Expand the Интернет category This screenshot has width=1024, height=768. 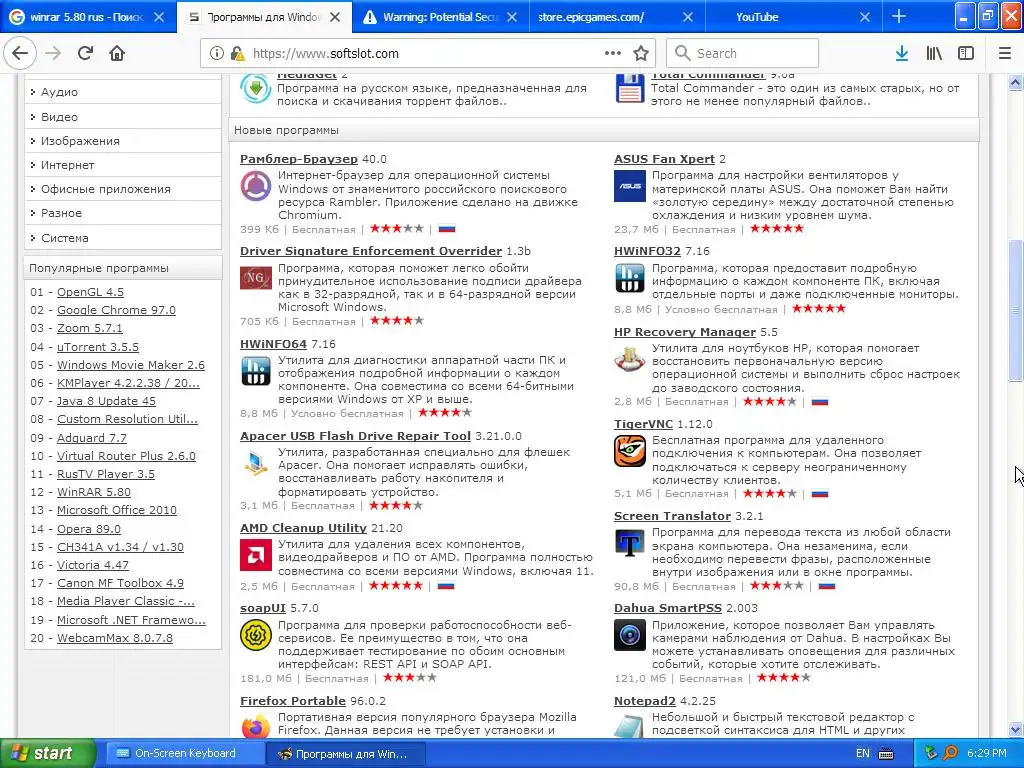click(x=123, y=165)
